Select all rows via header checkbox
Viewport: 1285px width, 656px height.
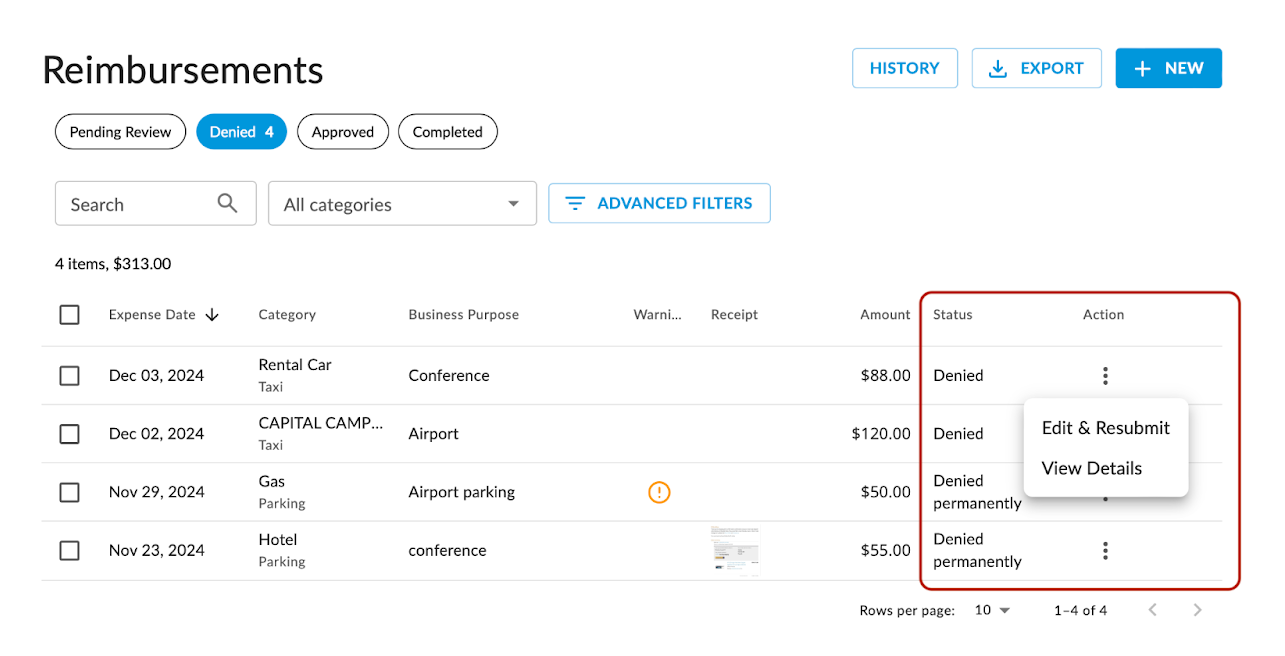[x=69, y=314]
